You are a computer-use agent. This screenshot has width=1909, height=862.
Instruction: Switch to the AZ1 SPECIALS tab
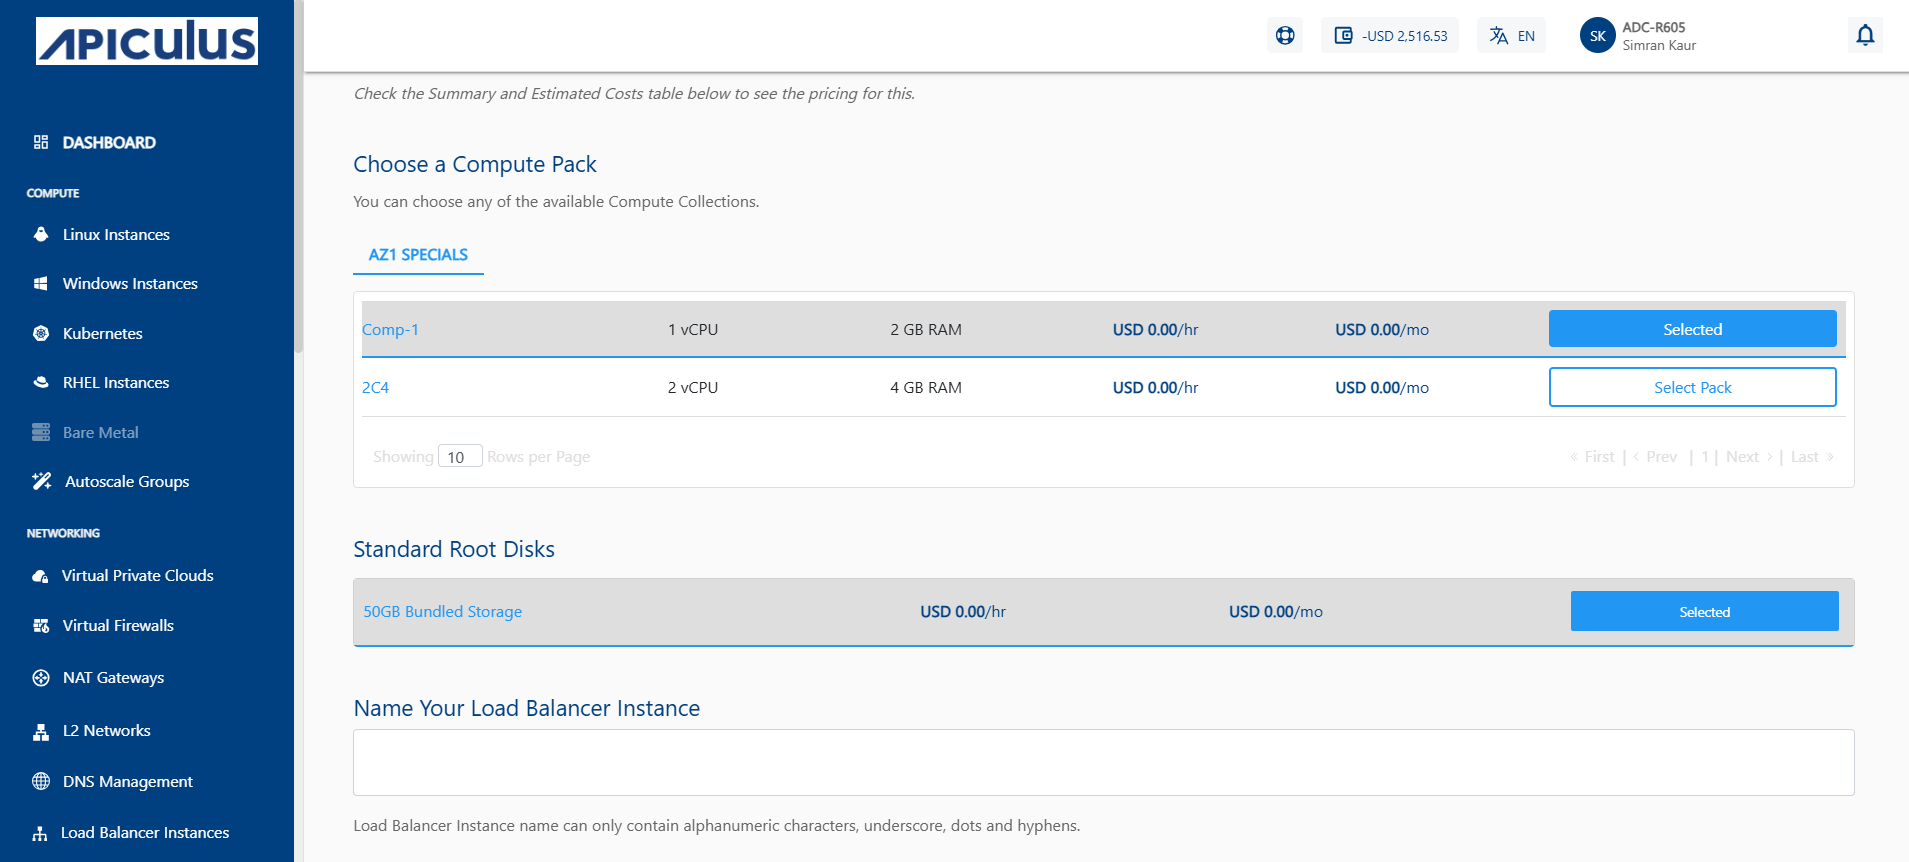click(x=418, y=255)
